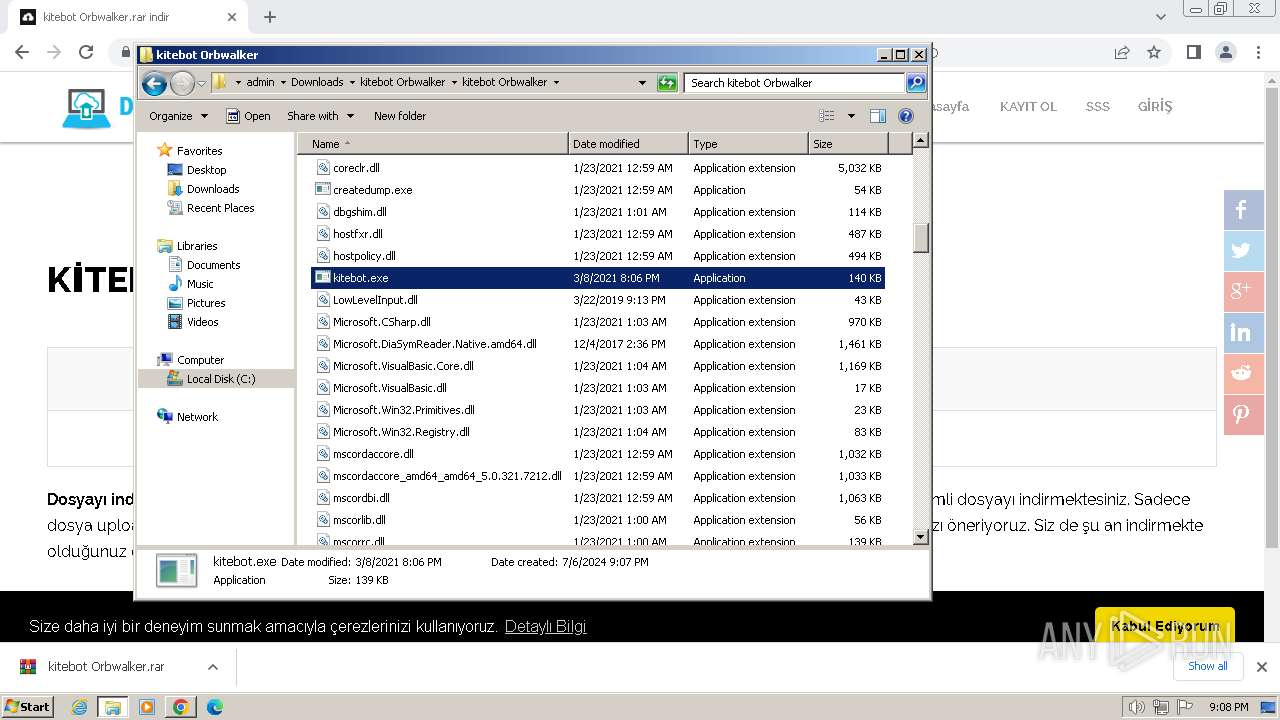Click the search magnifier icon in Explorer
Image resolution: width=1280 pixels, height=720 pixels.
click(915, 83)
